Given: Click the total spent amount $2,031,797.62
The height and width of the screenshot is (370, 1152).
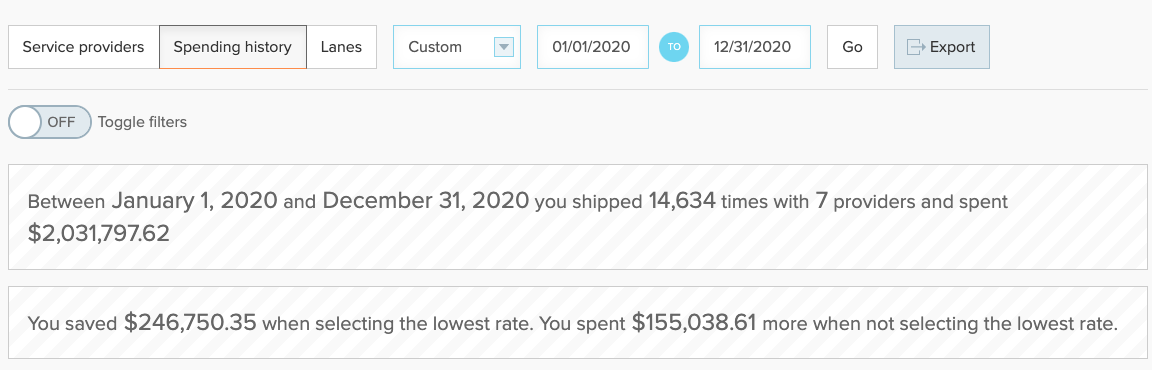Looking at the screenshot, I should click(98, 233).
